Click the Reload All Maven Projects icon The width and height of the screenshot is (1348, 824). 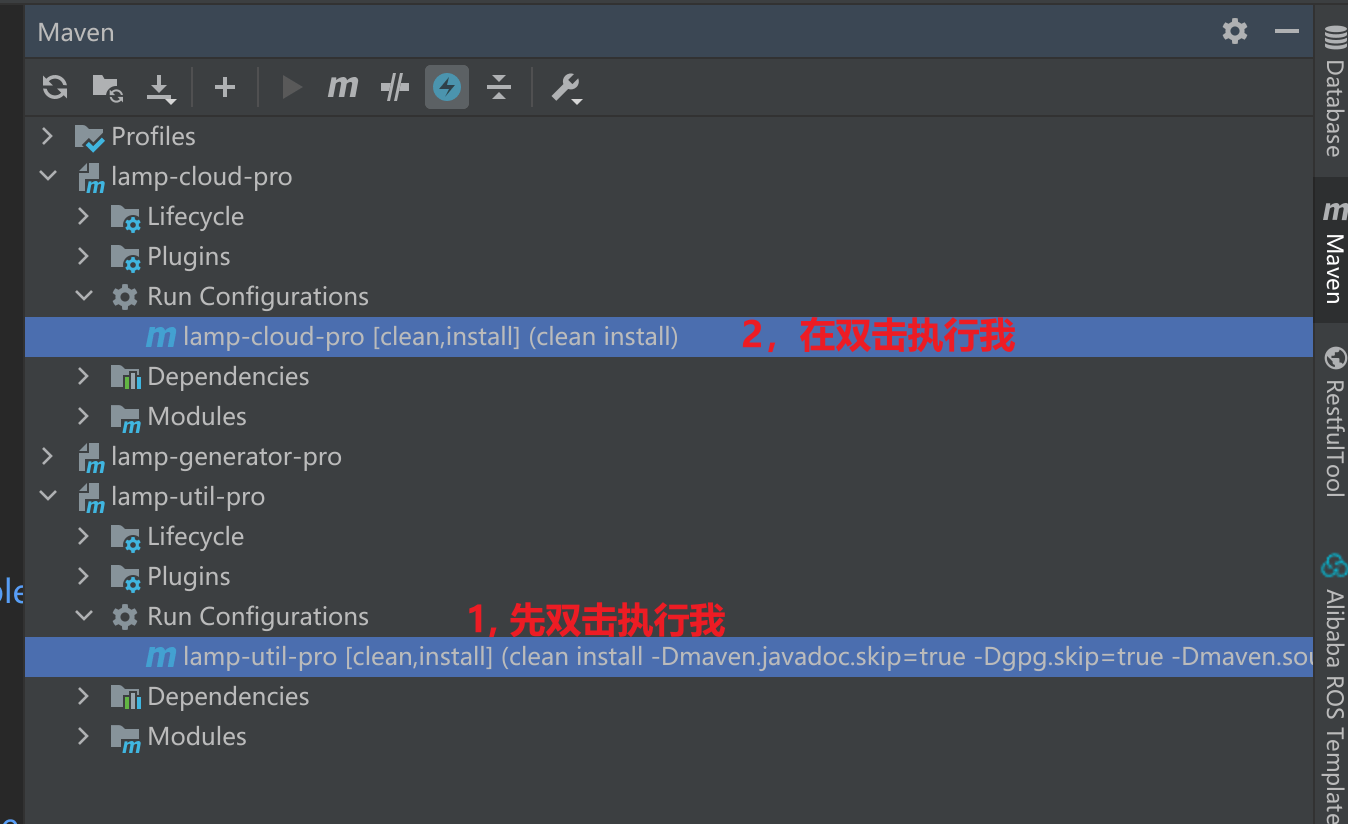click(55, 88)
